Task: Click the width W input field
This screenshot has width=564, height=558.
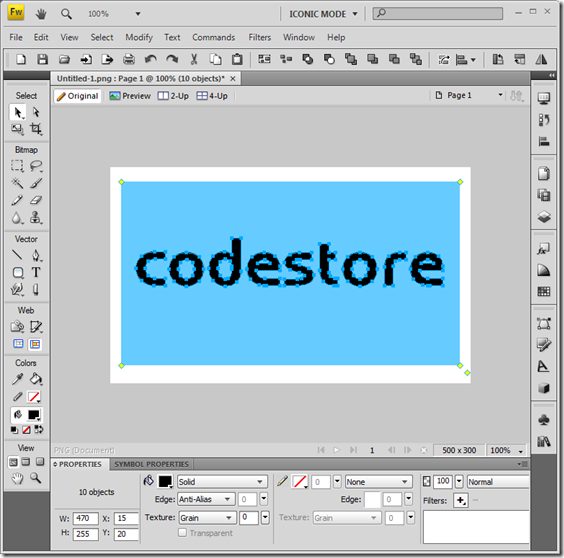Action: click(86, 518)
